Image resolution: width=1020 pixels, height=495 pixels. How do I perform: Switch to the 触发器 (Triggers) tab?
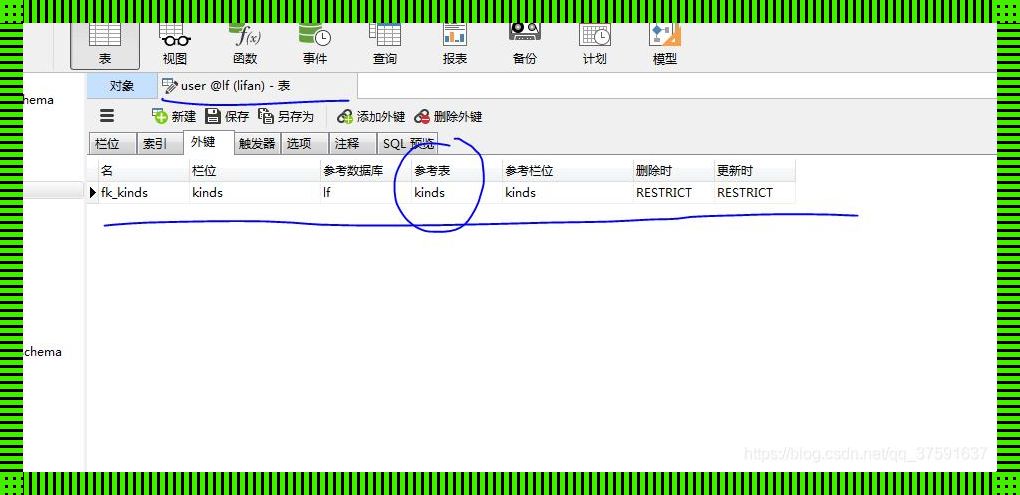[258, 144]
